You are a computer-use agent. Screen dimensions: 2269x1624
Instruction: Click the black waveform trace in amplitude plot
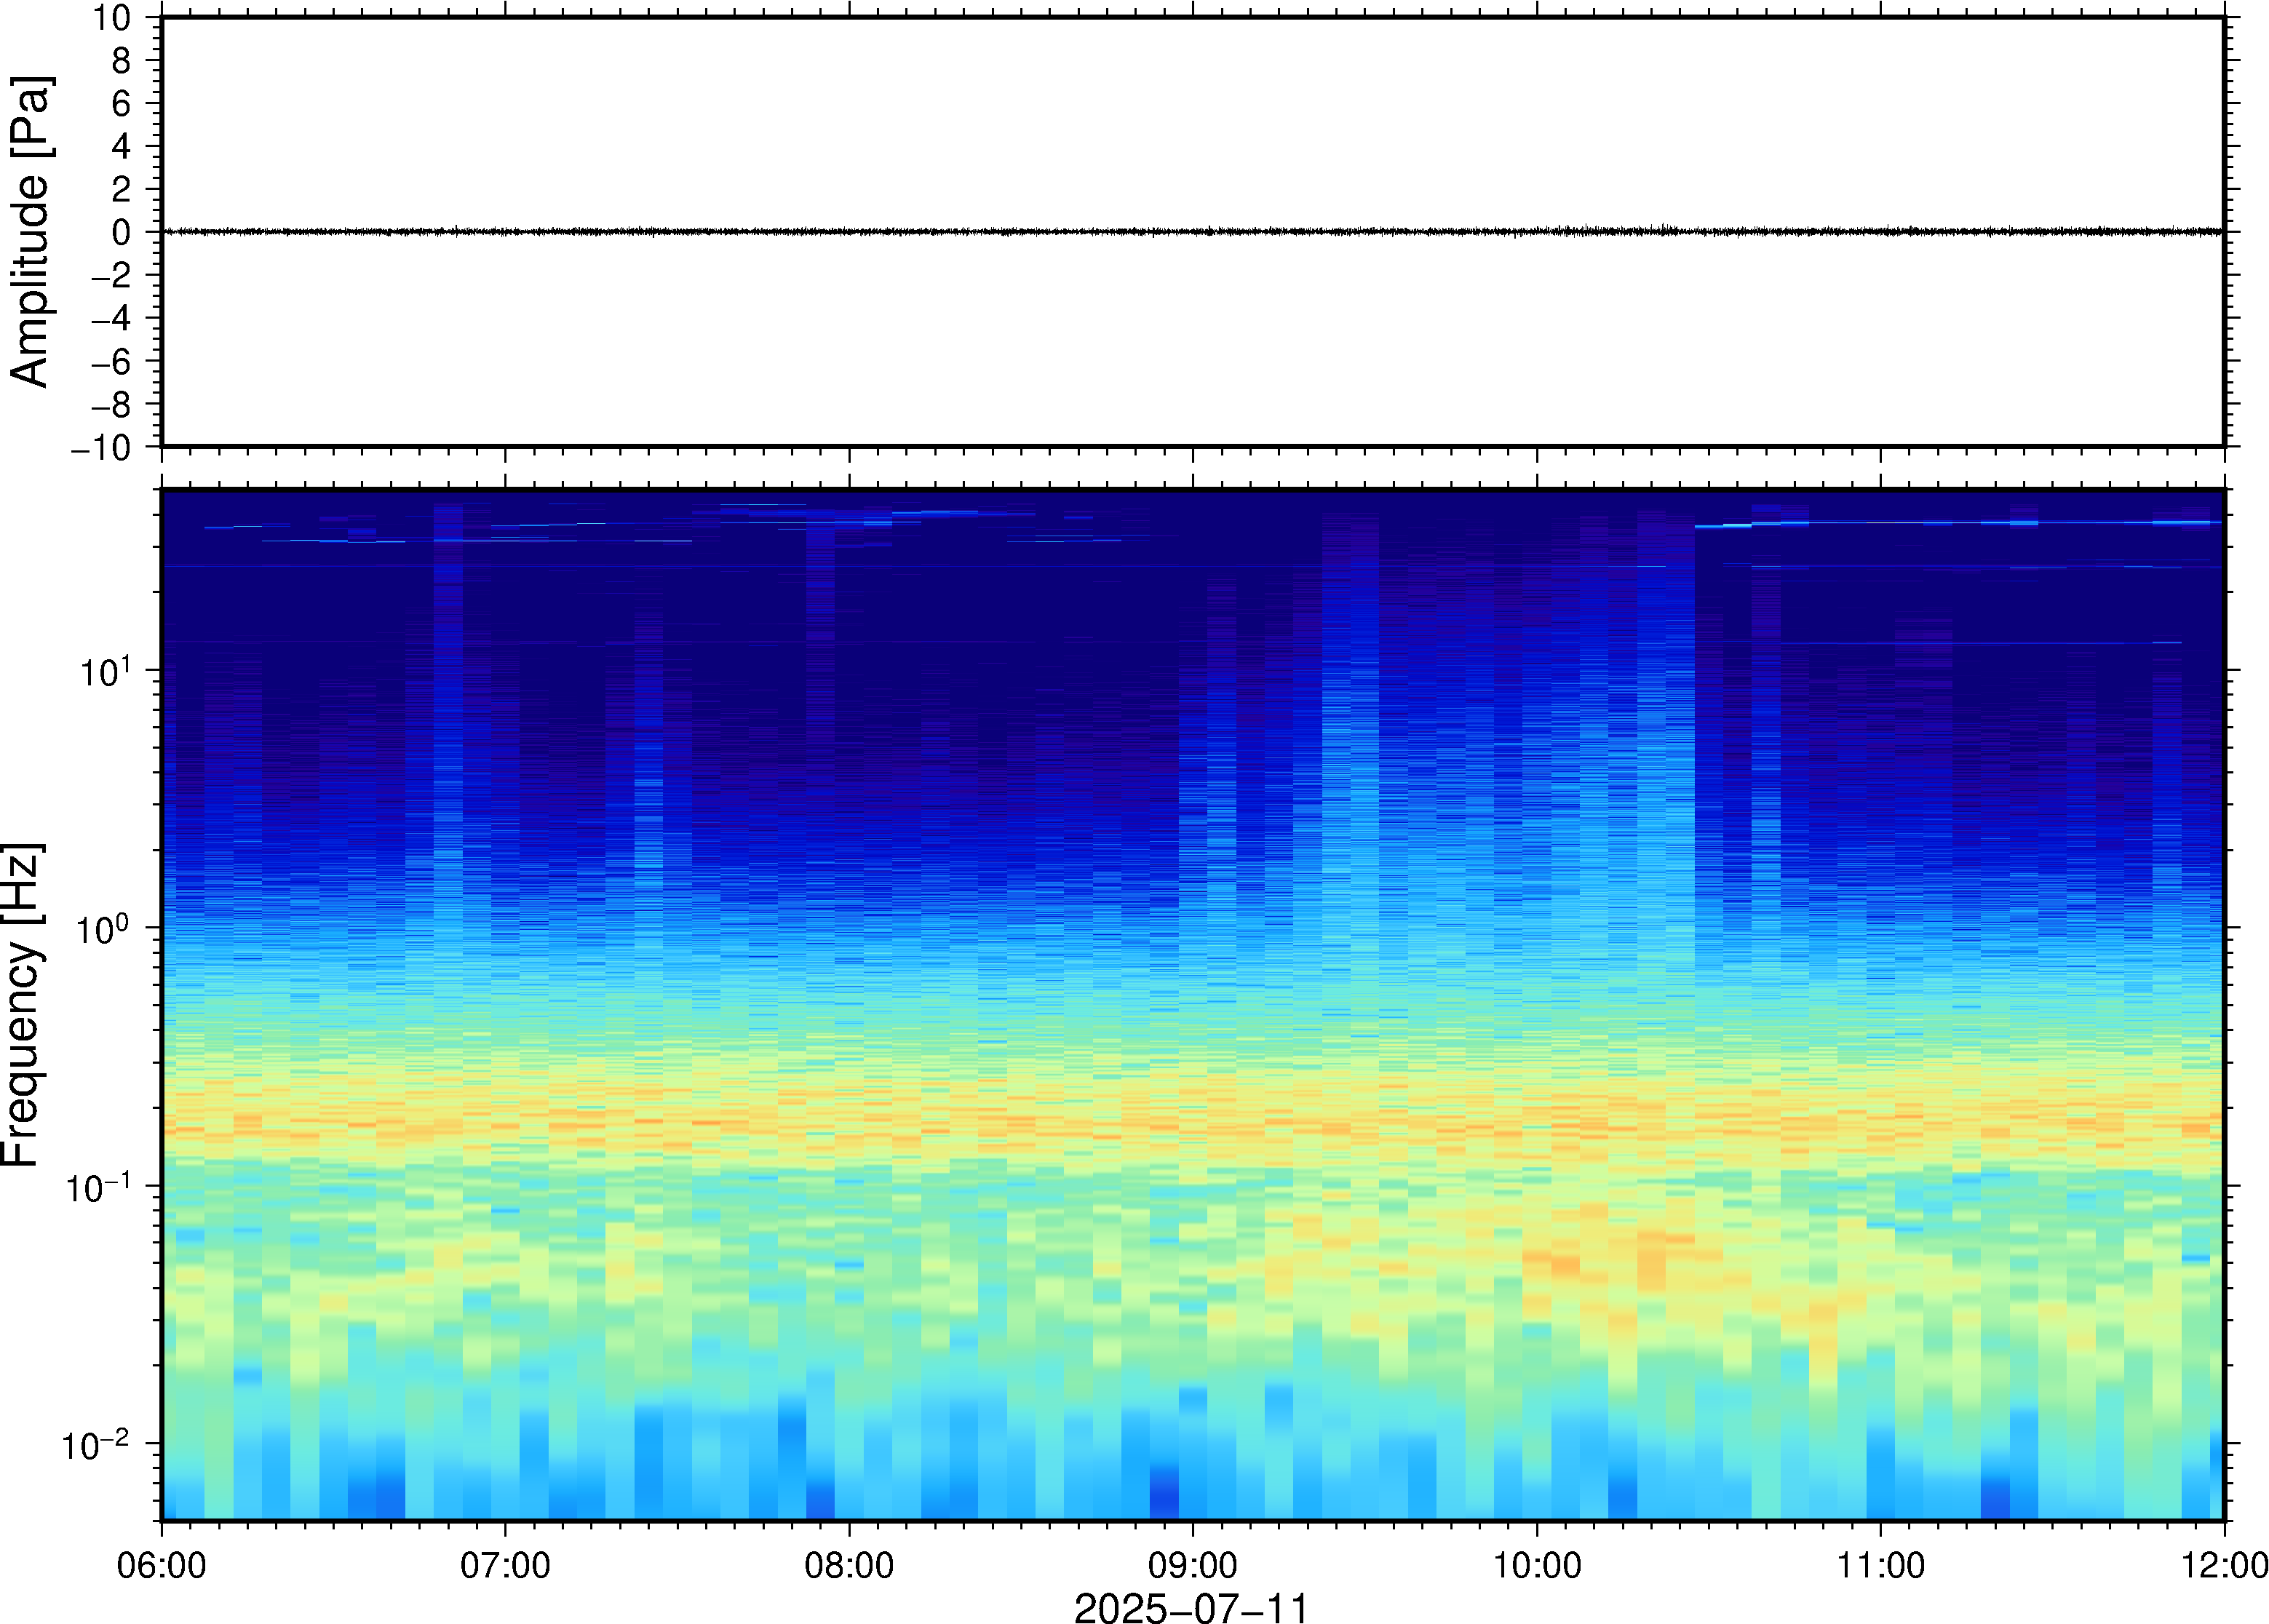[x=1192, y=231]
